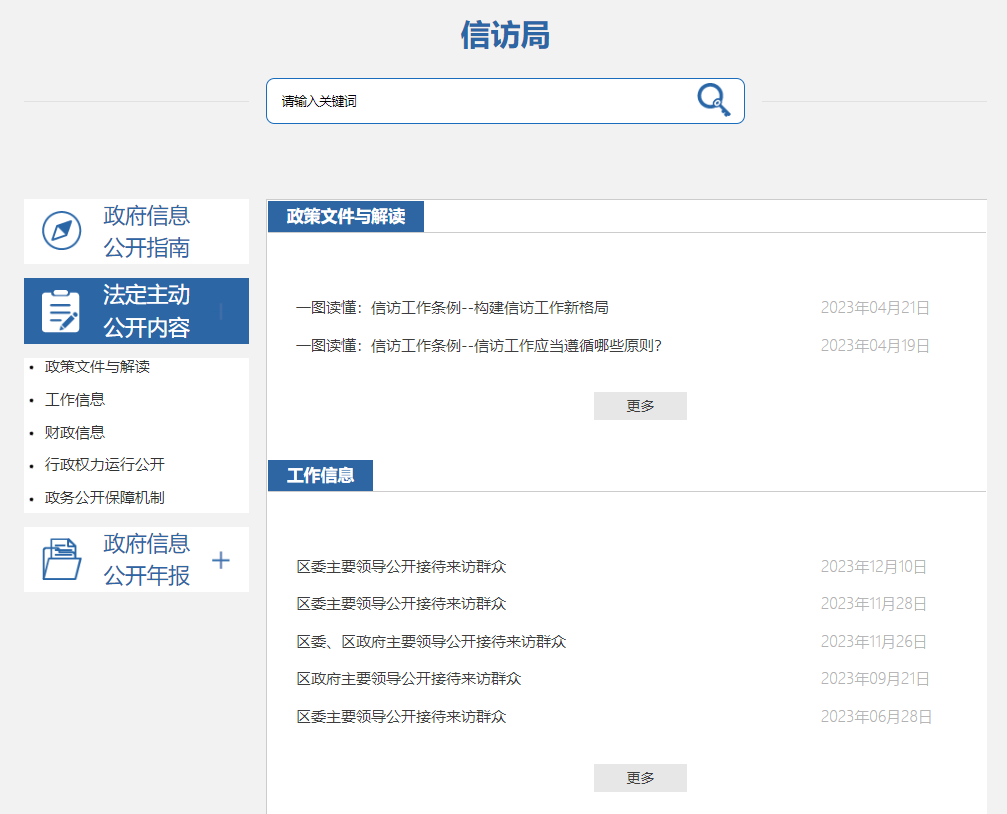Click the folder icon for 政府信息公开年报
Viewport: 1007px width, 814px height.
point(62,559)
